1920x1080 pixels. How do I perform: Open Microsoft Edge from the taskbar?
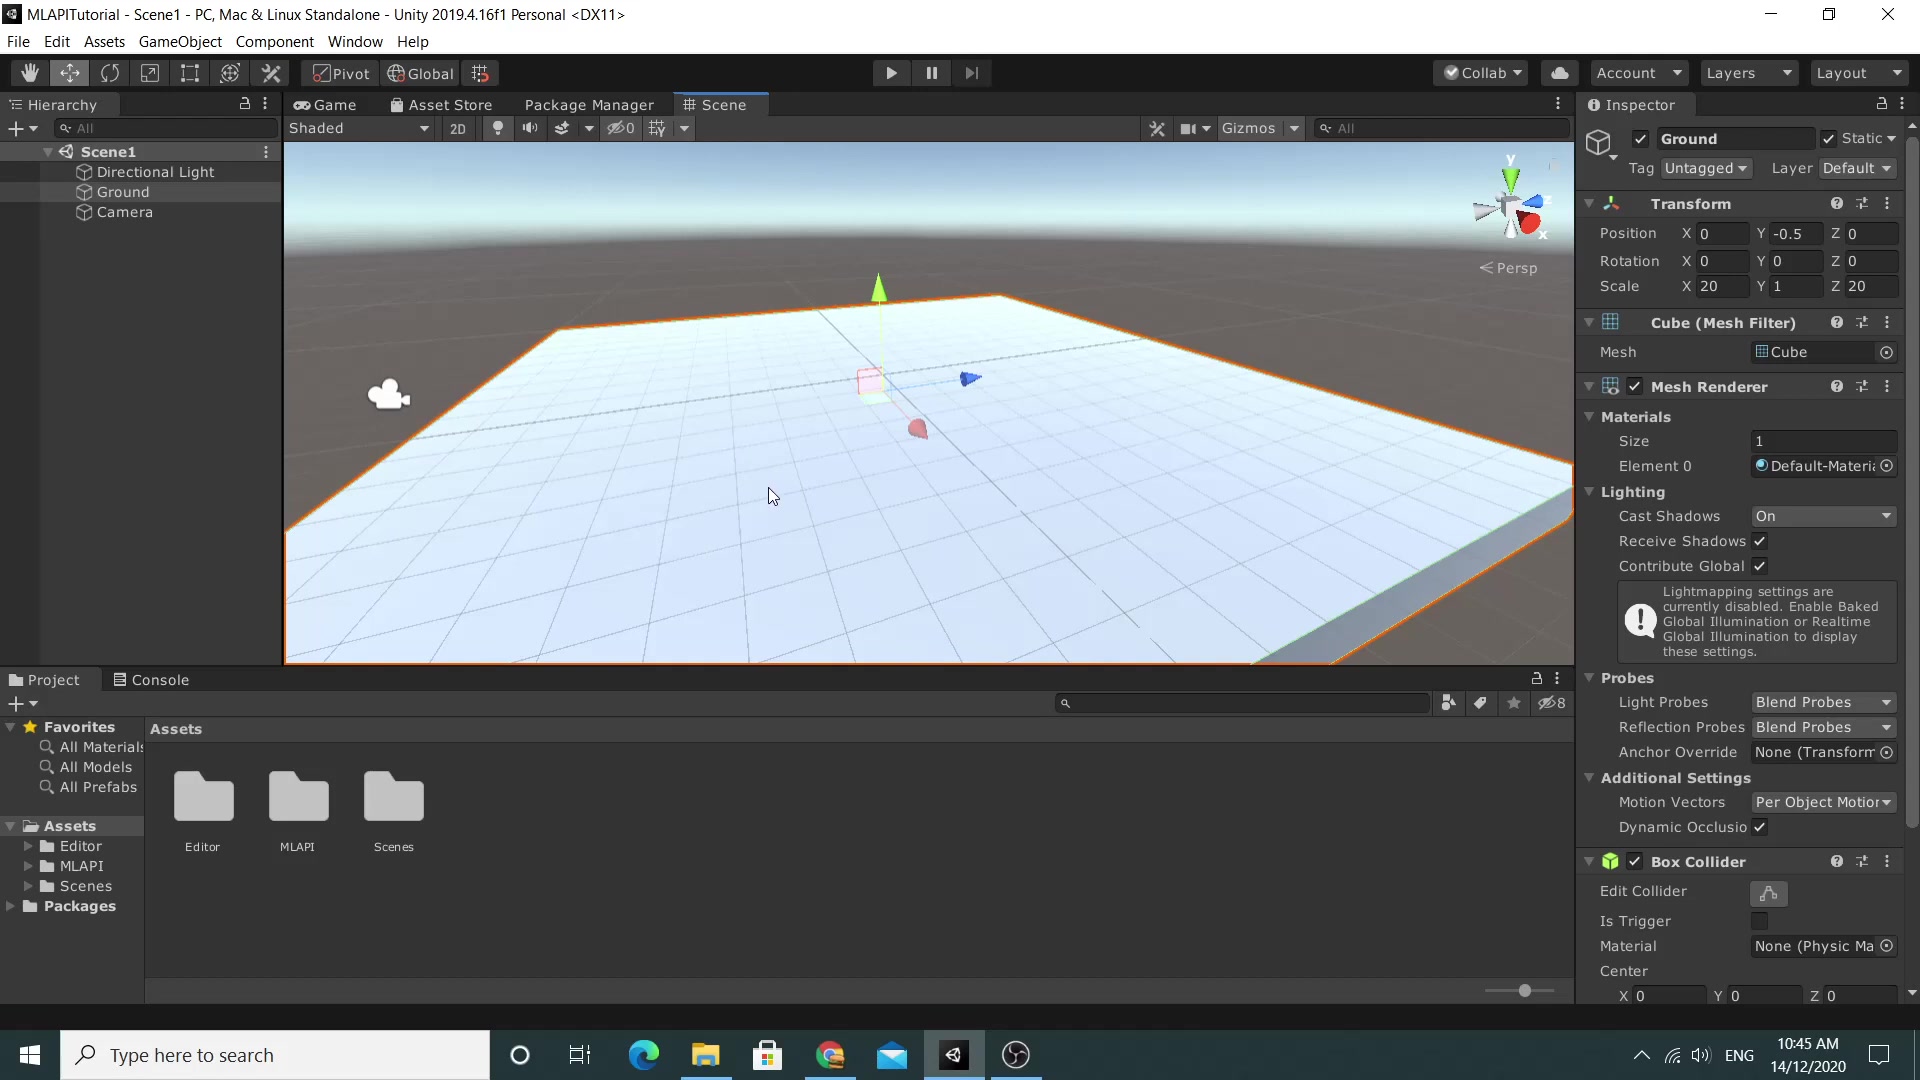(x=645, y=1055)
